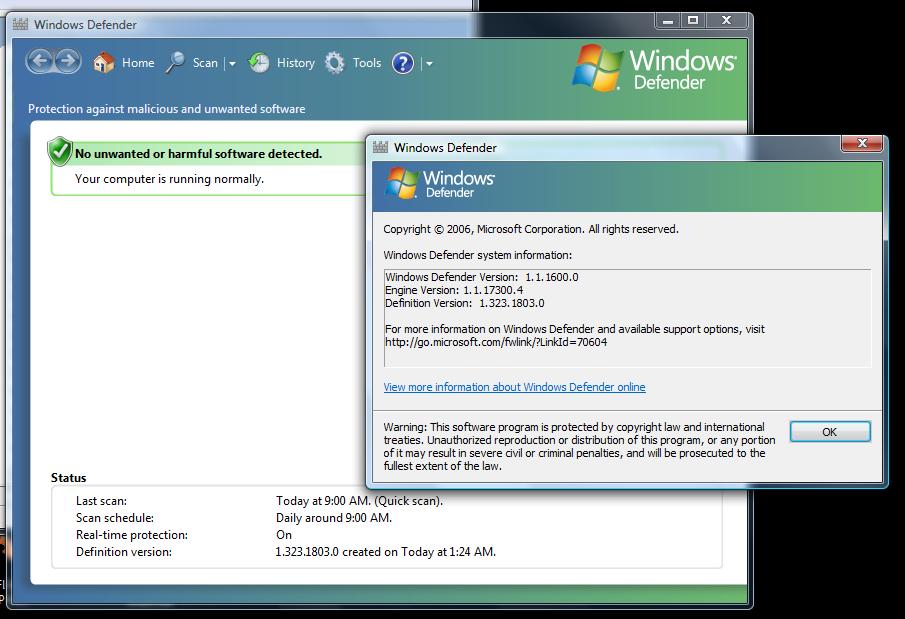Click the Home house icon
Screen dimensions: 905x619
(103, 63)
